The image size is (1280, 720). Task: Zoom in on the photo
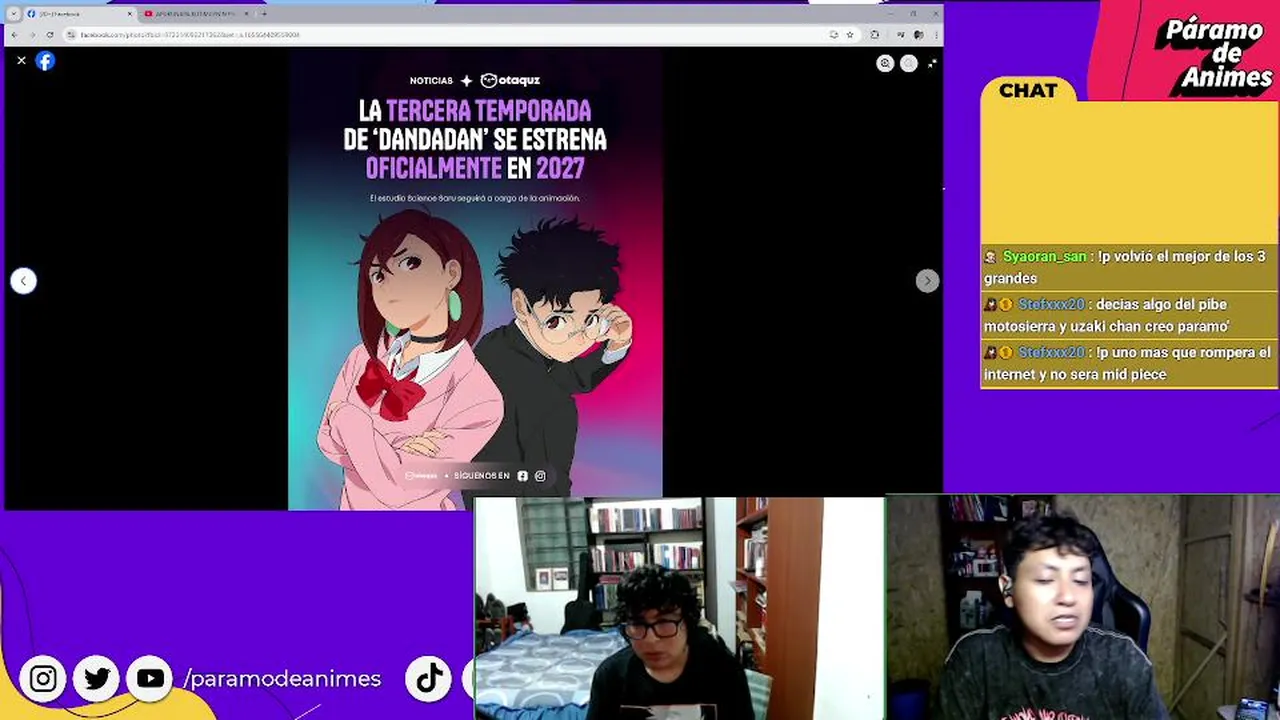click(885, 63)
